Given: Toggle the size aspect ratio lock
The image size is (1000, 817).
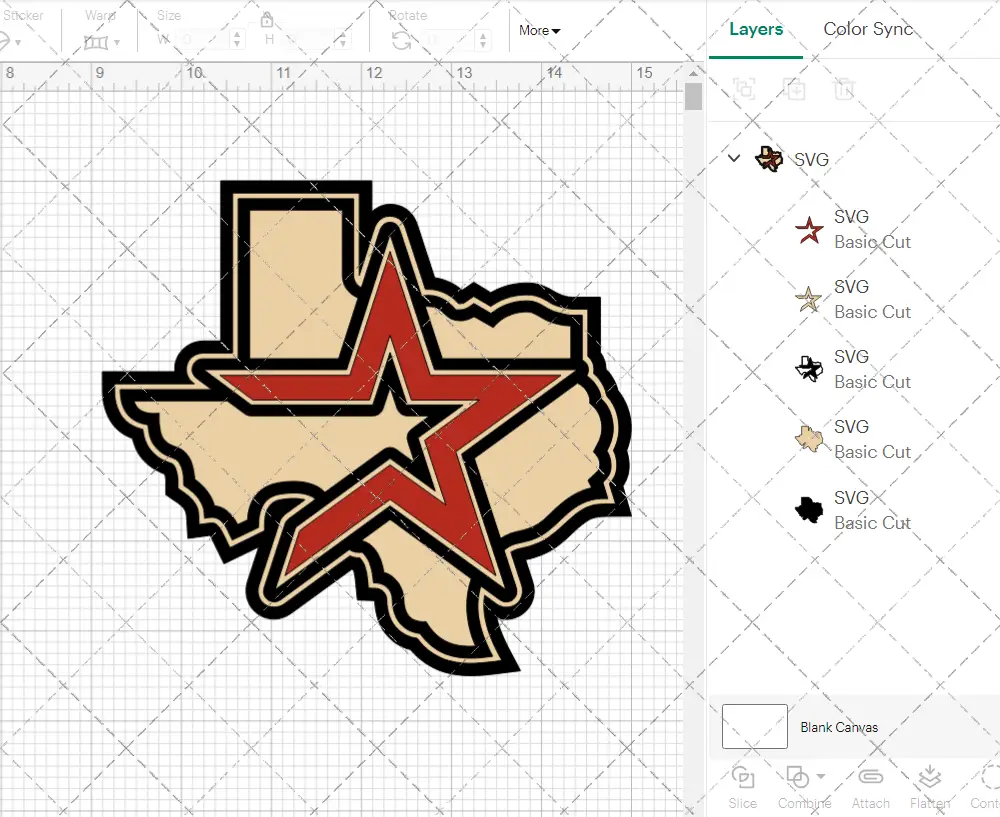Looking at the screenshot, I should (267, 20).
